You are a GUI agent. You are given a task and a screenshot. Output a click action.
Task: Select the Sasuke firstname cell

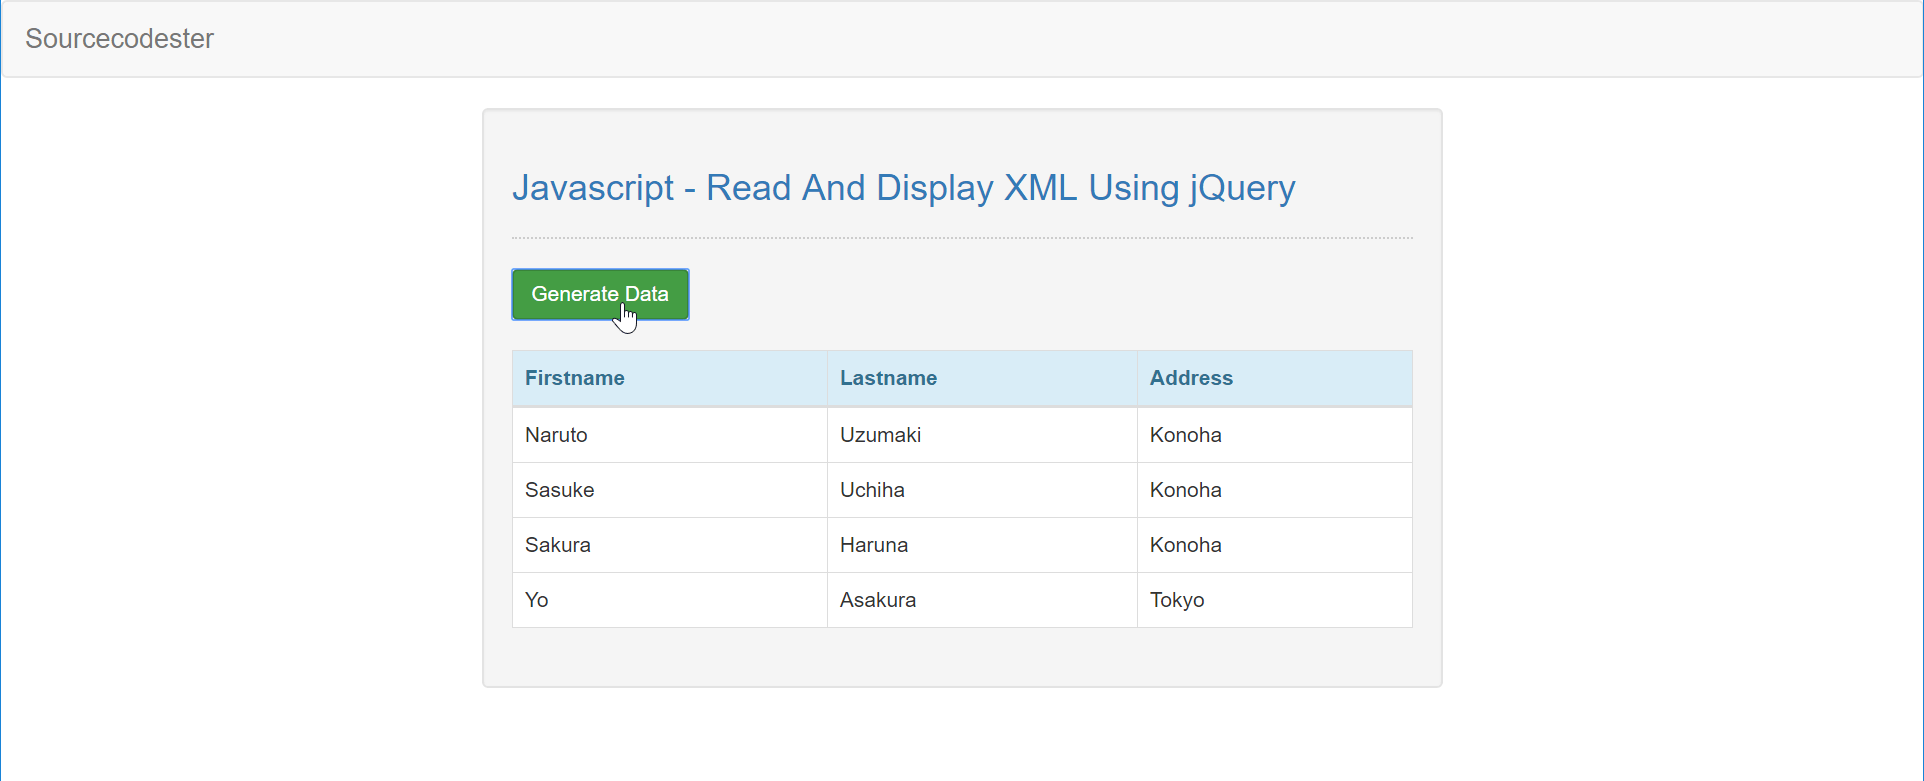[670, 490]
